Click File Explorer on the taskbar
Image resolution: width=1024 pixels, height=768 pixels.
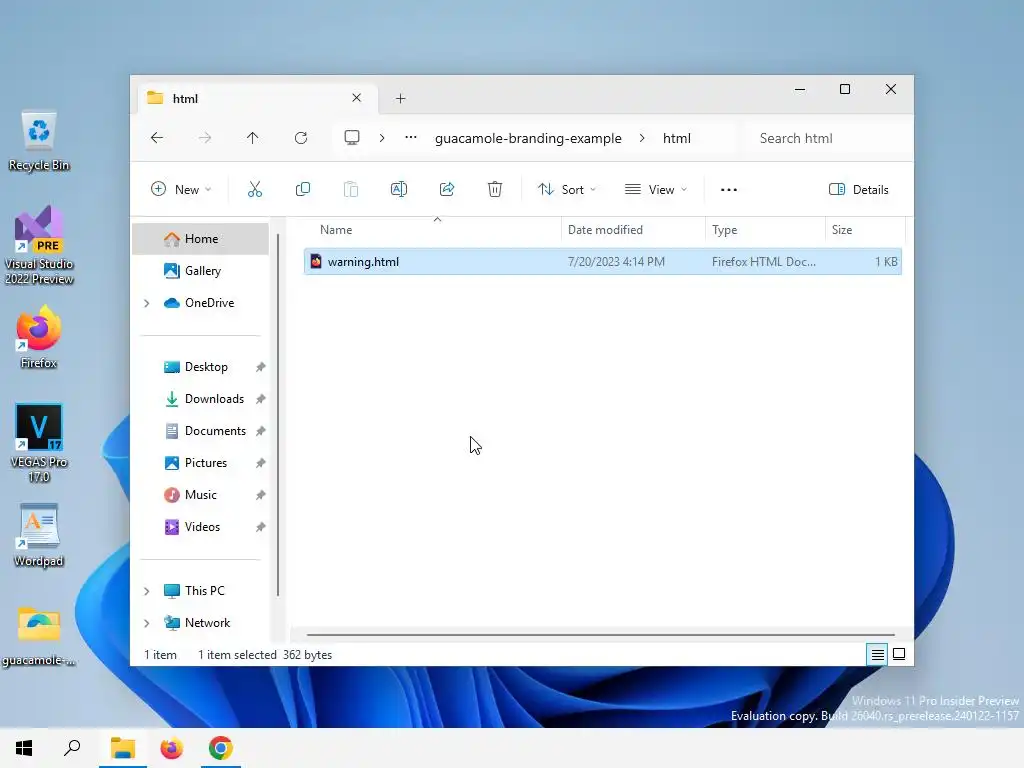click(x=123, y=748)
